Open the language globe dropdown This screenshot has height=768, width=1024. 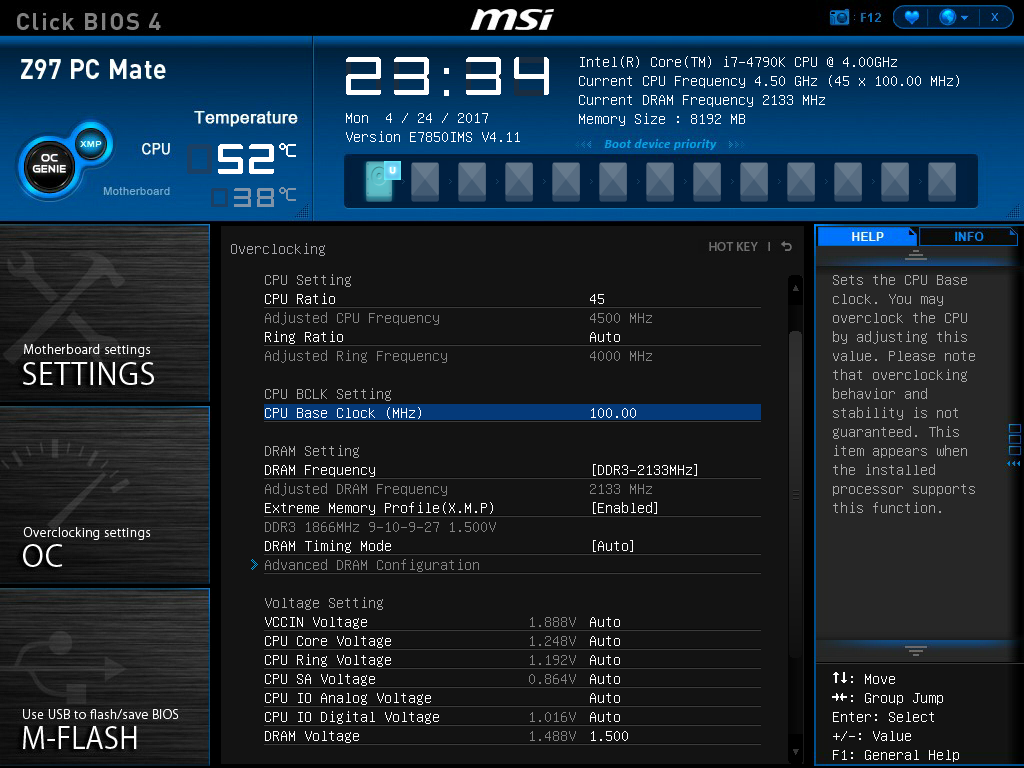(x=953, y=17)
